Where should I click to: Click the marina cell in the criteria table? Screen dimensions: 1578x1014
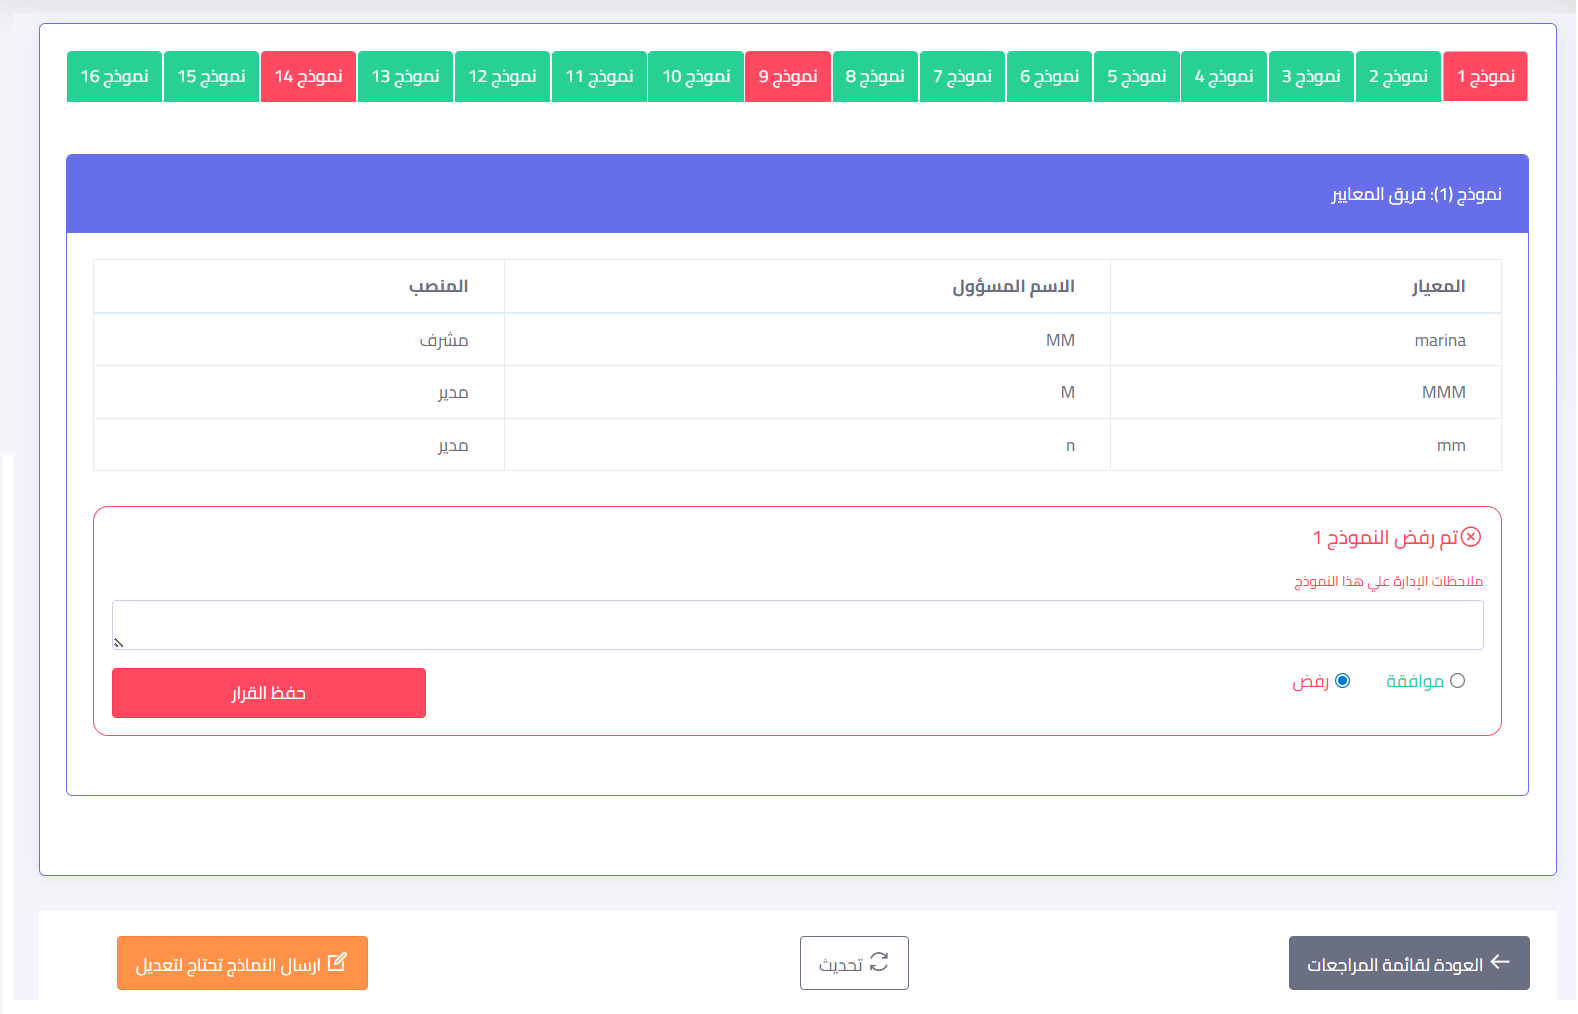coord(1439,341)
